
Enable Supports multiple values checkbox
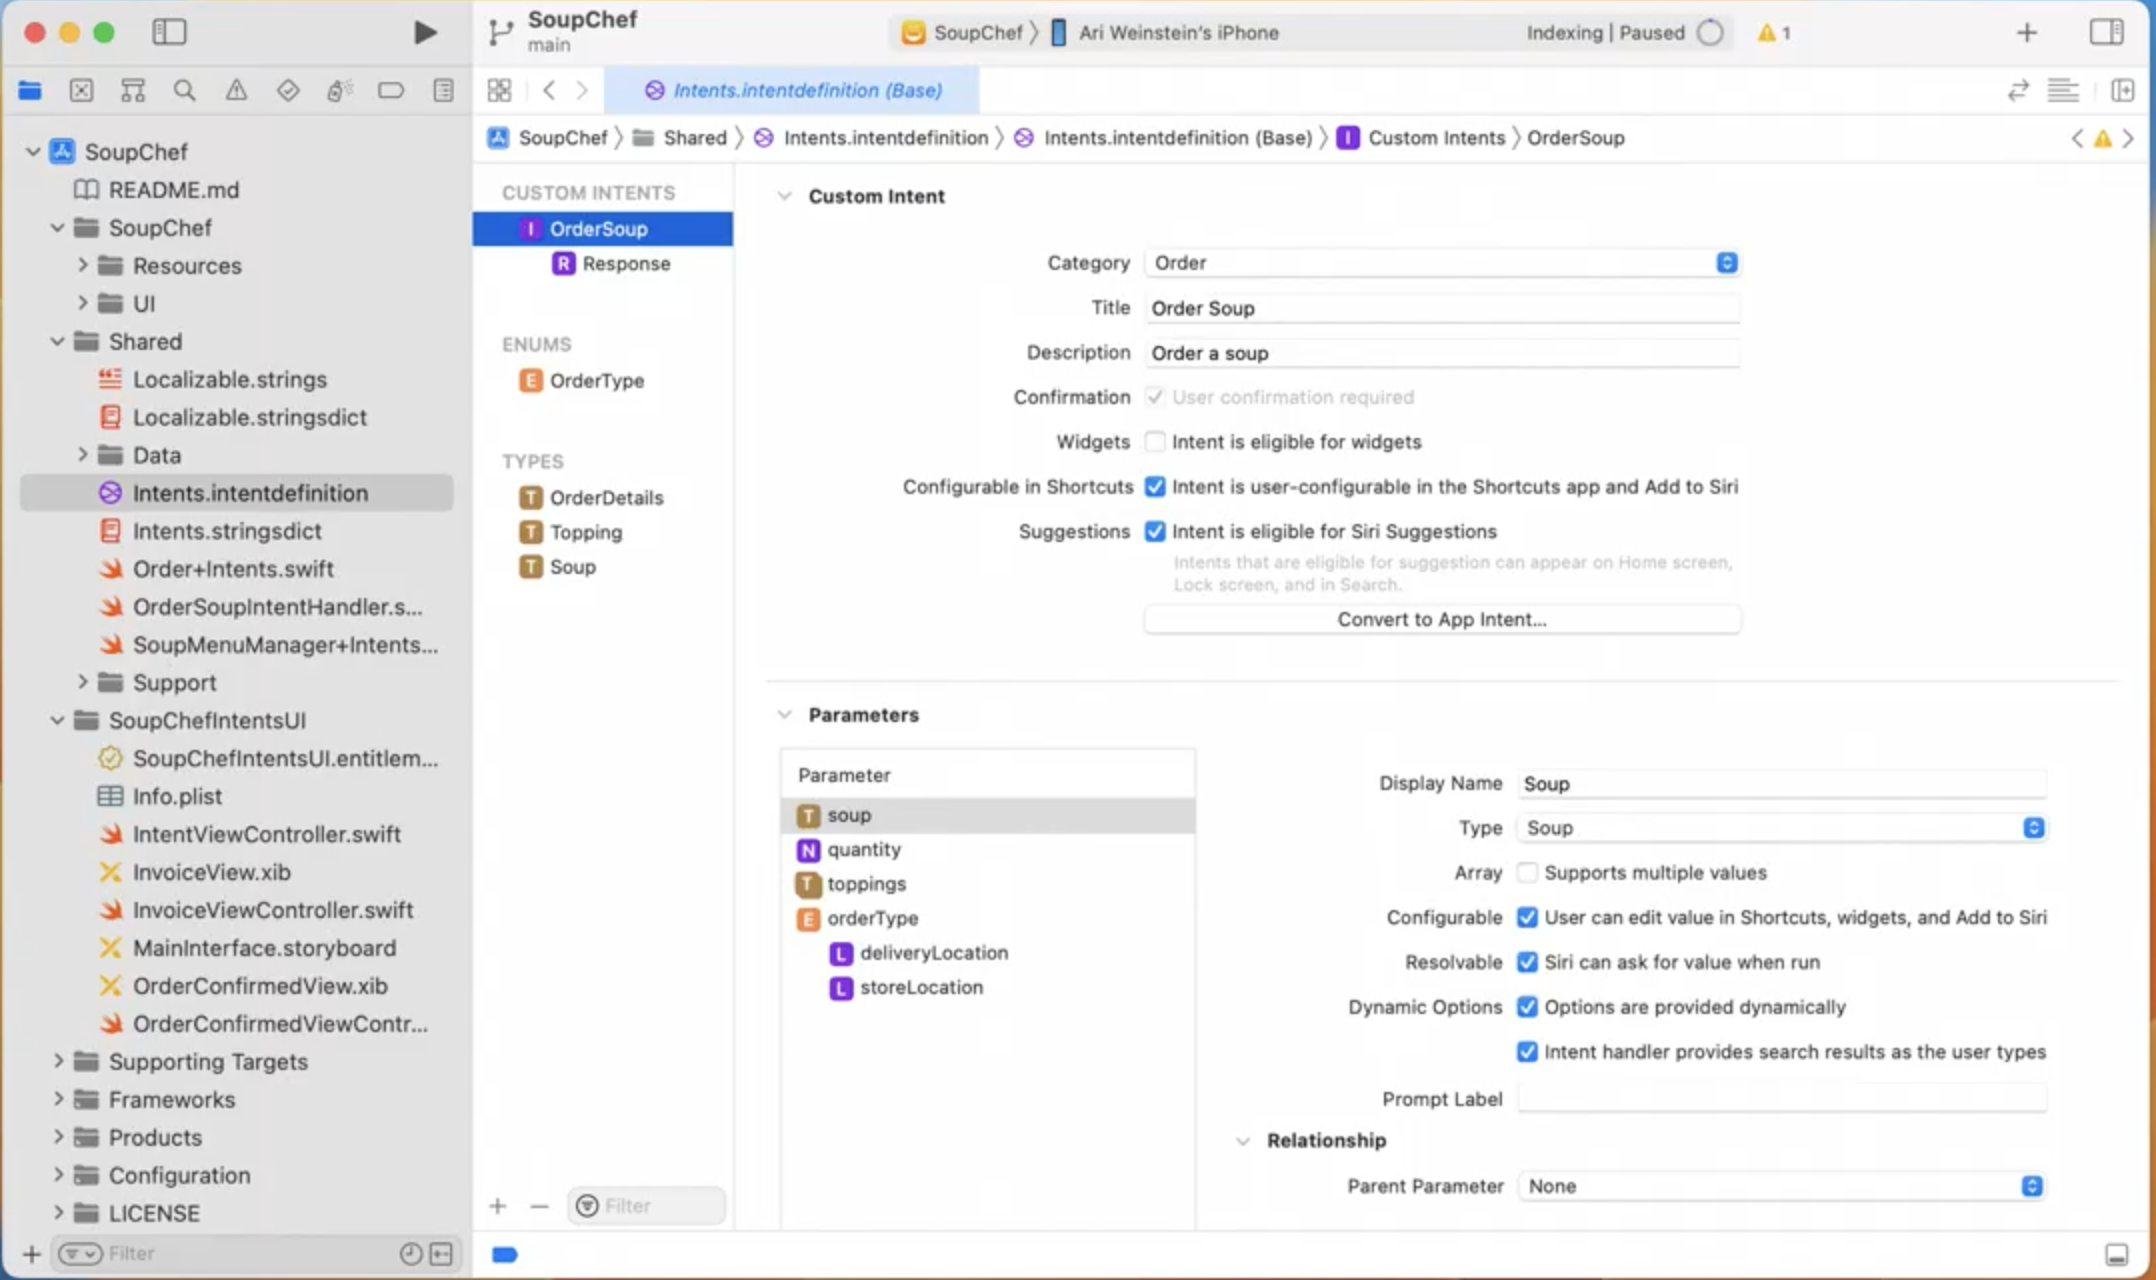click(x=1527, y=873)
